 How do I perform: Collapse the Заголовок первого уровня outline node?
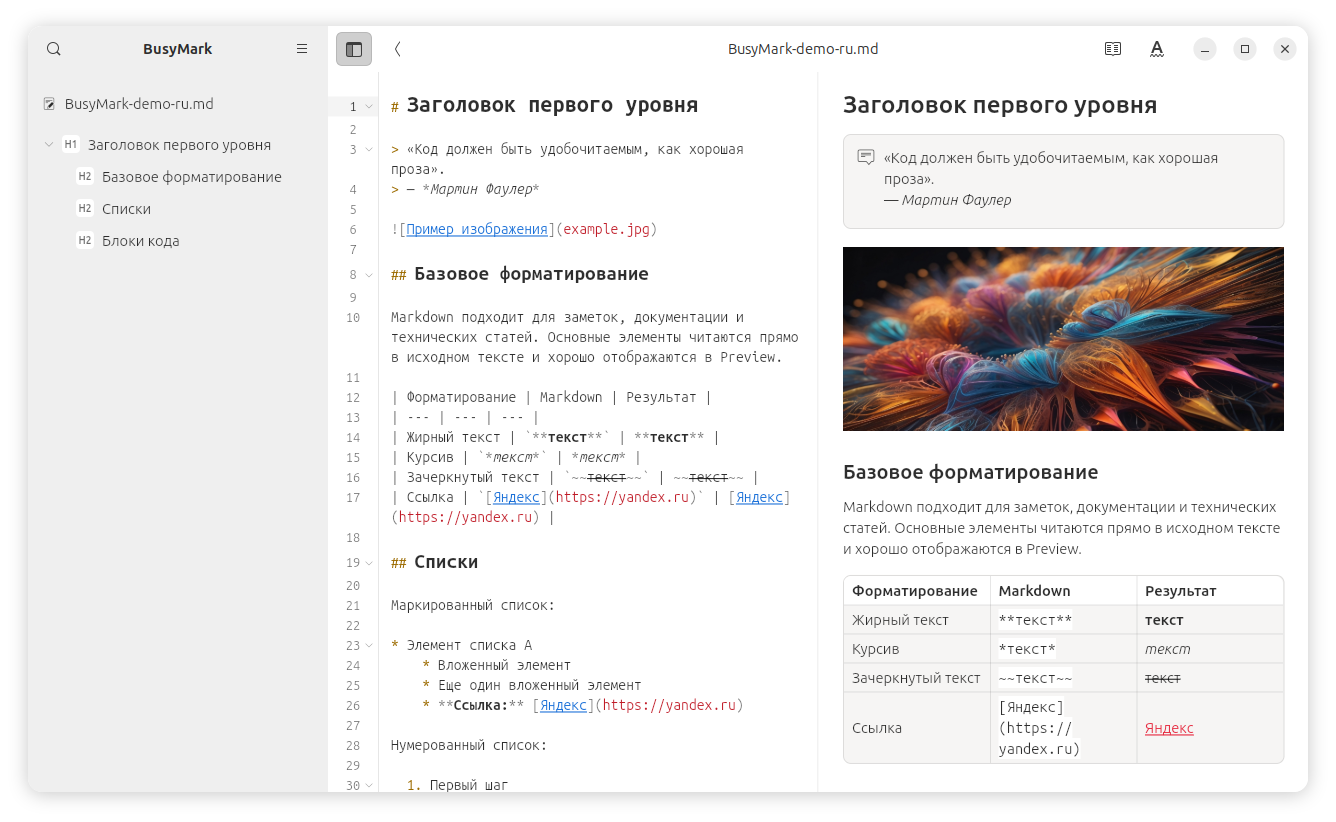coord(49,145)
